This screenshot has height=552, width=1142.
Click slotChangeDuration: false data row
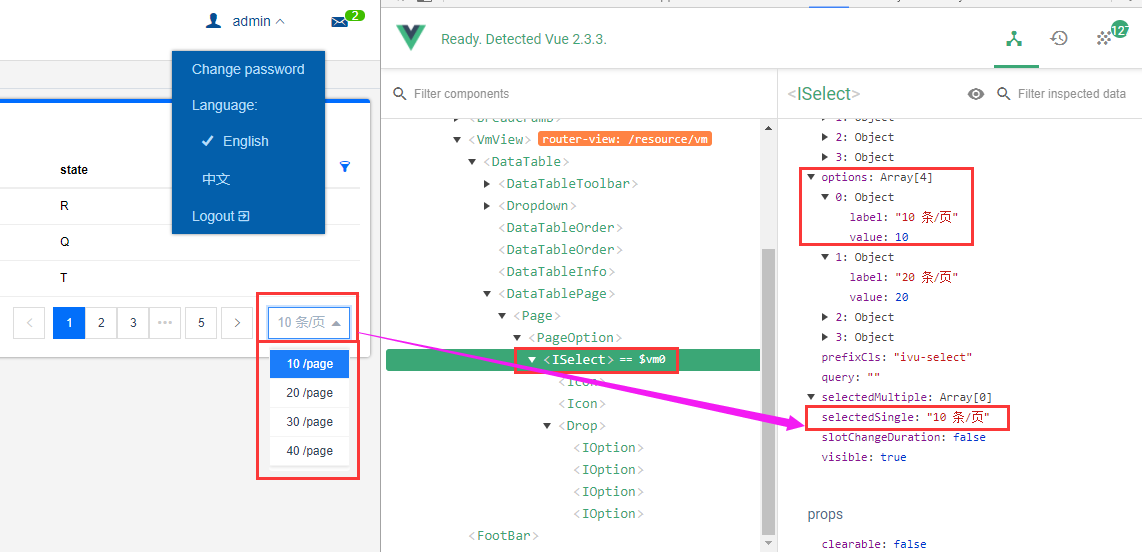tap(903, 437)
